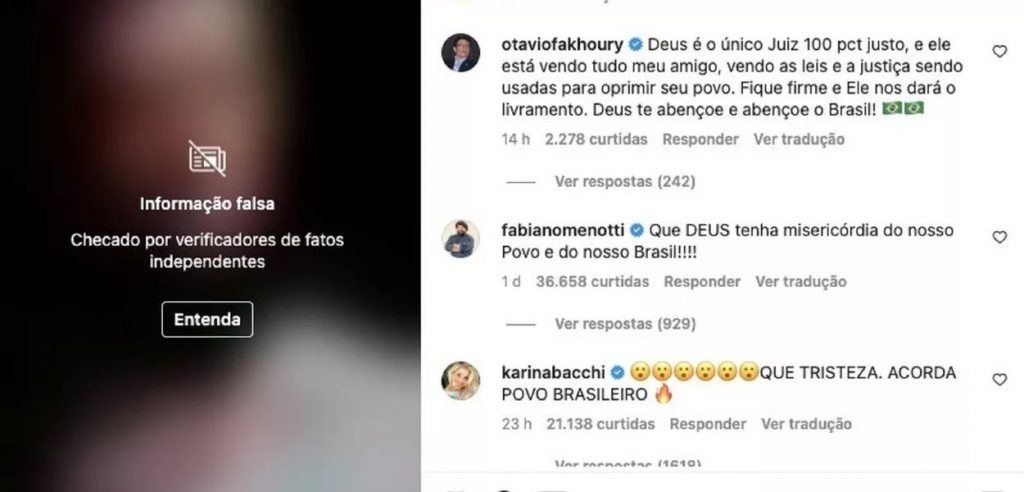Like karinabacchi's comment with heart icon

(x=999, y=380)
